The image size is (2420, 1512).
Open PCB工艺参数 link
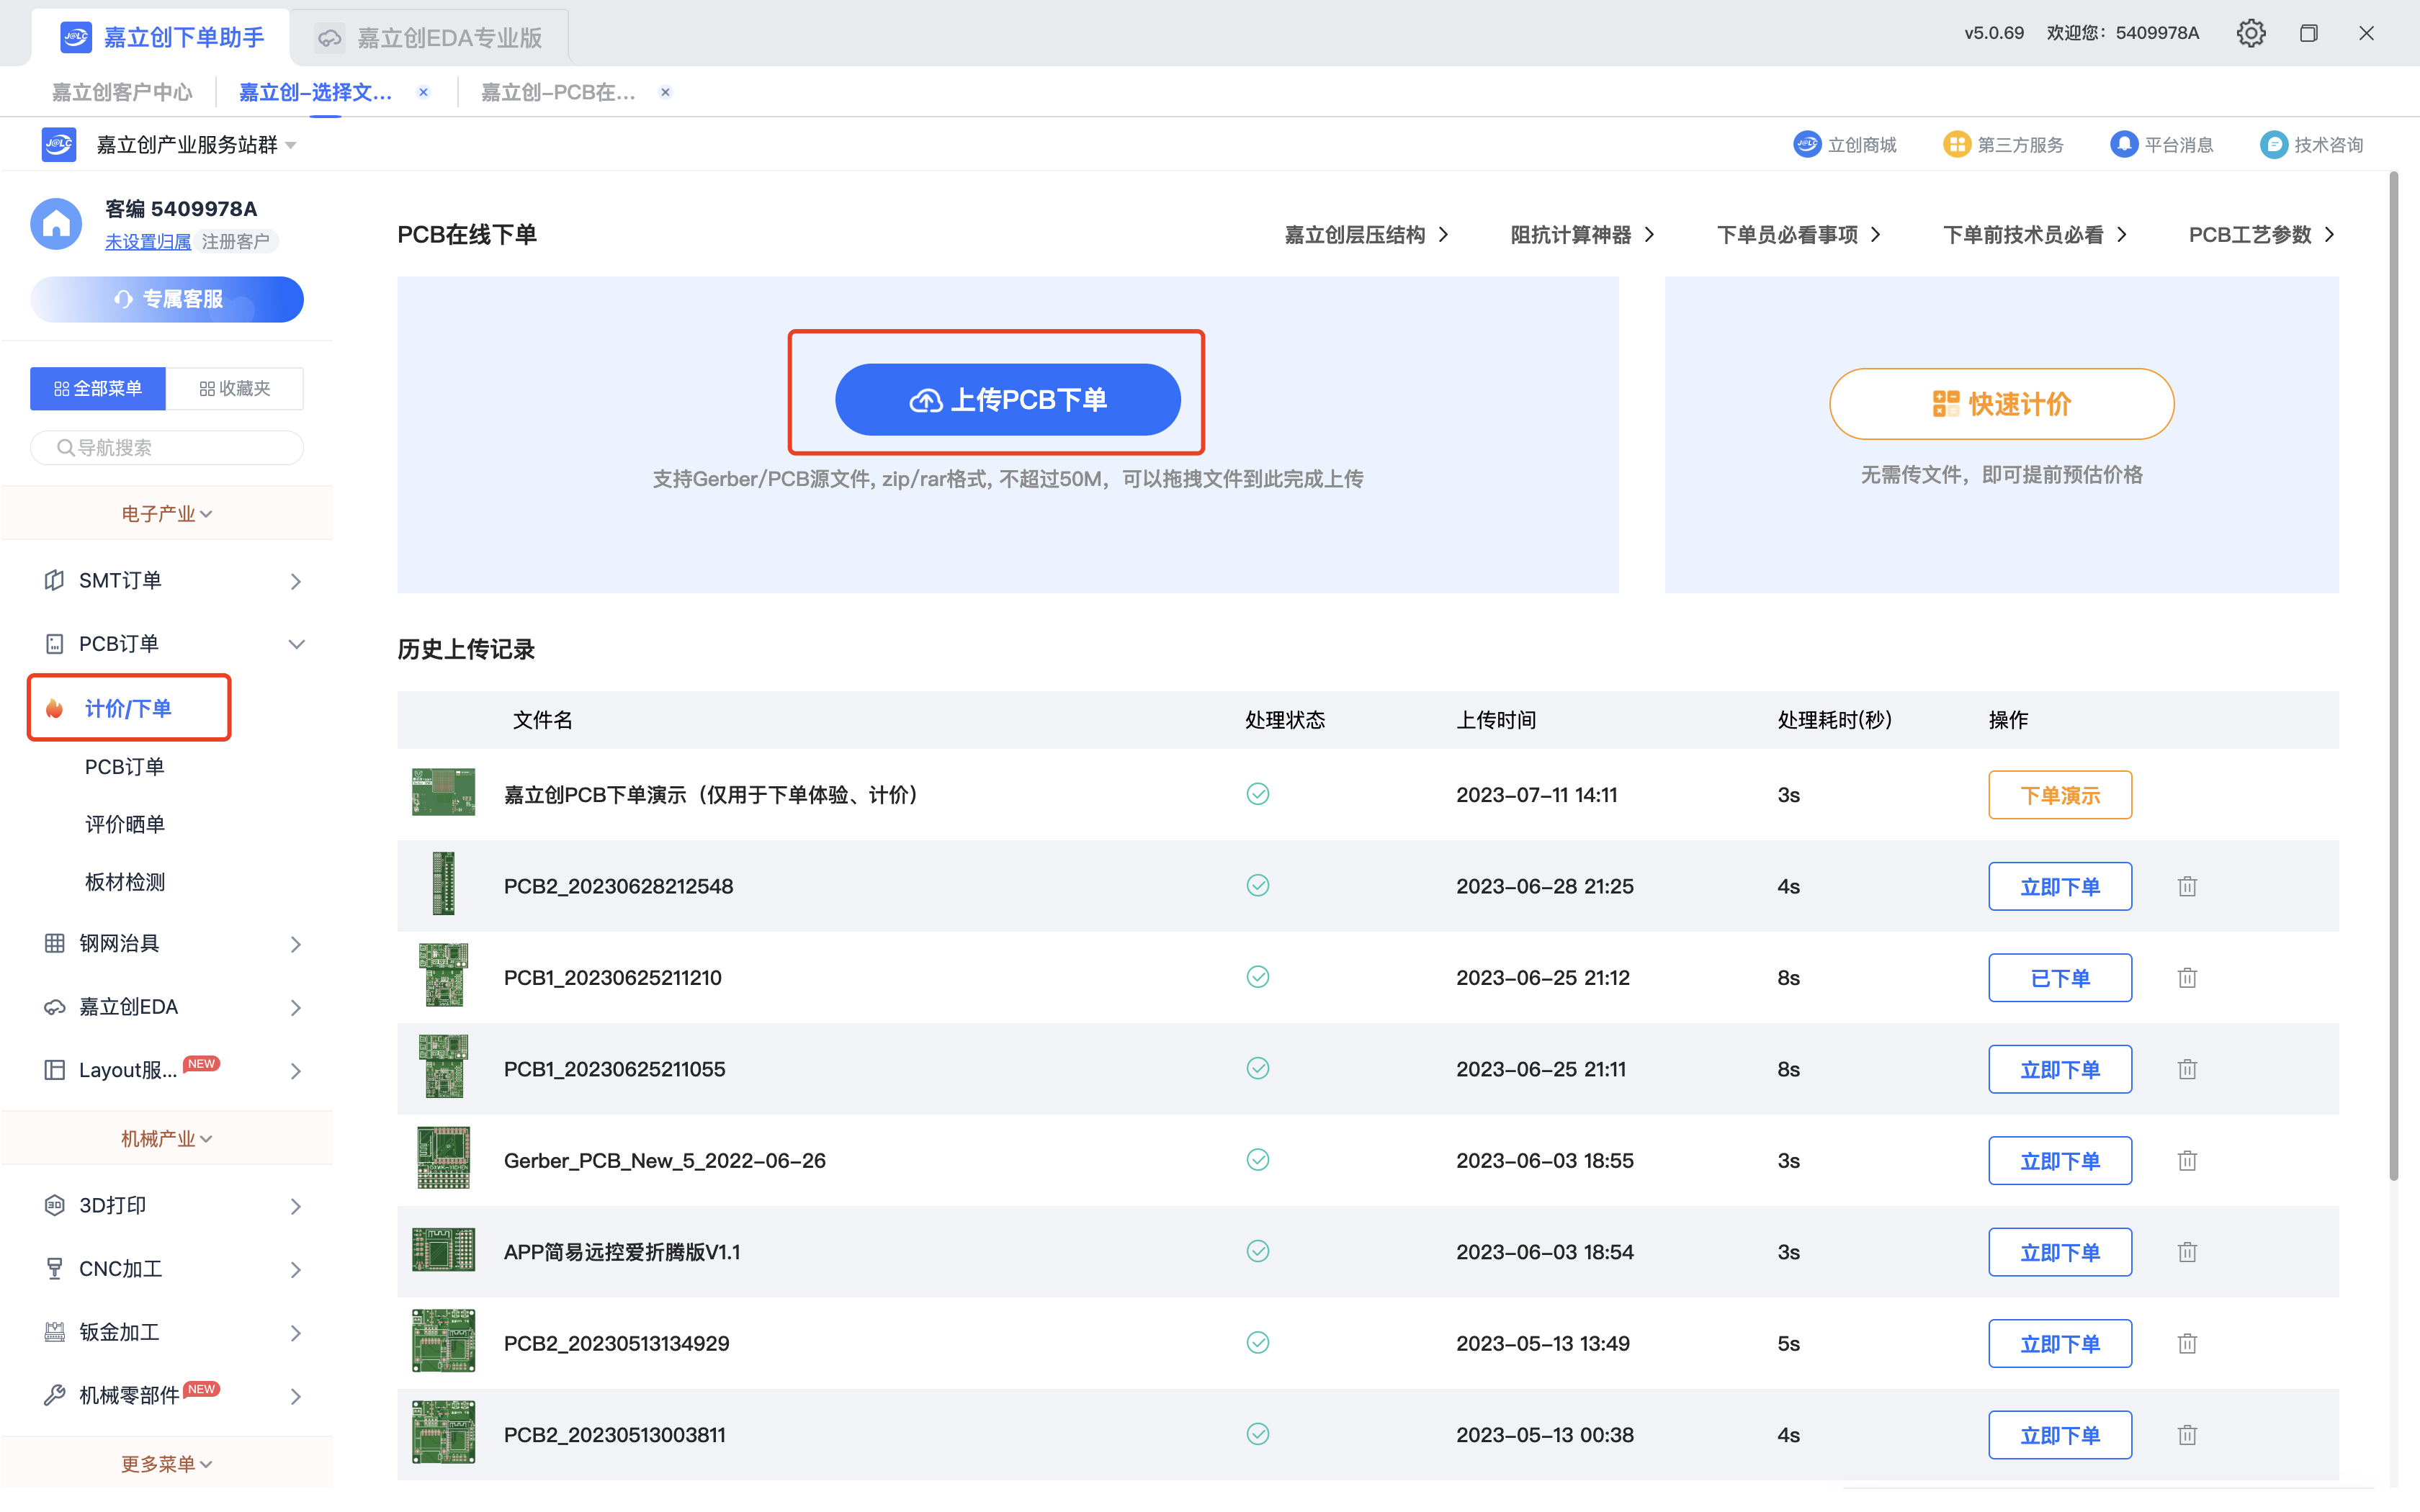[2262, 235]
